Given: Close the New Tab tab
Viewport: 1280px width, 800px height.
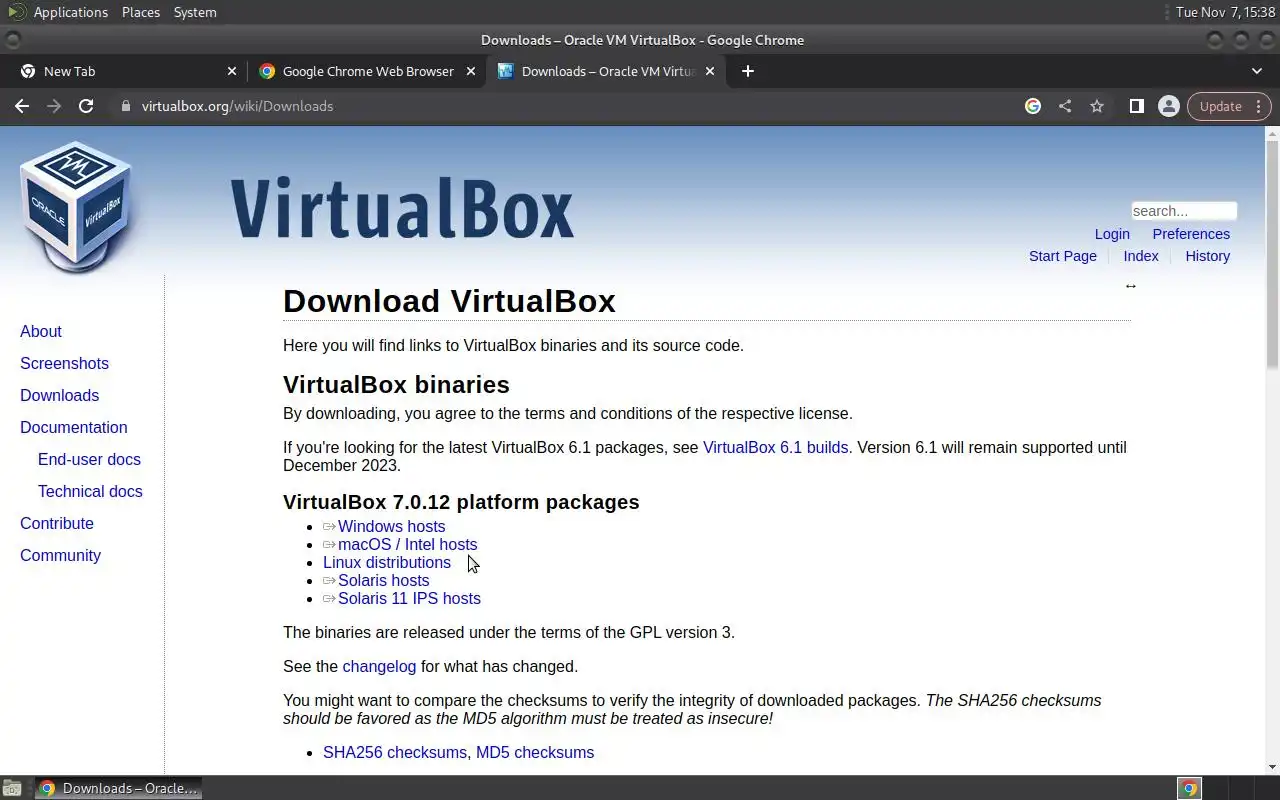Looking at the screenshot, I should [x=232, y=71].
